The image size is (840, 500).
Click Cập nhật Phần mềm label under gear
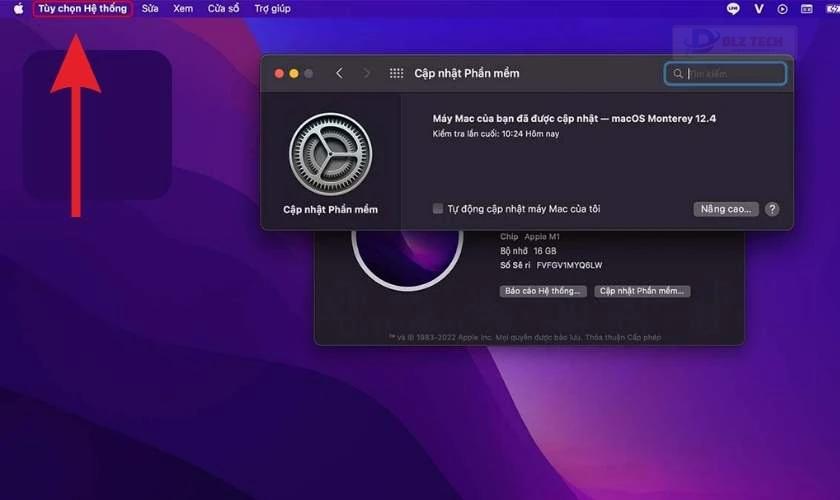click(x=331, y=210)
